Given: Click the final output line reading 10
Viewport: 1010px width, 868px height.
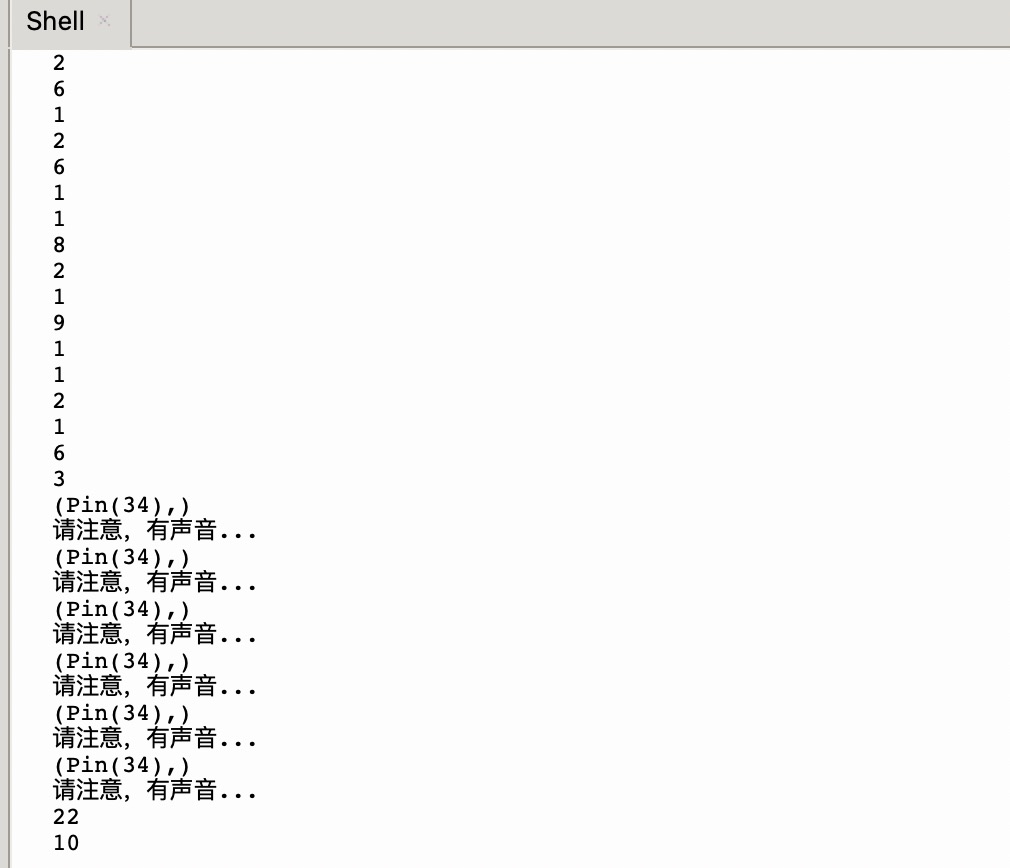Looking at the screenshot, I should pyautogui.click(x=66, y=842).
